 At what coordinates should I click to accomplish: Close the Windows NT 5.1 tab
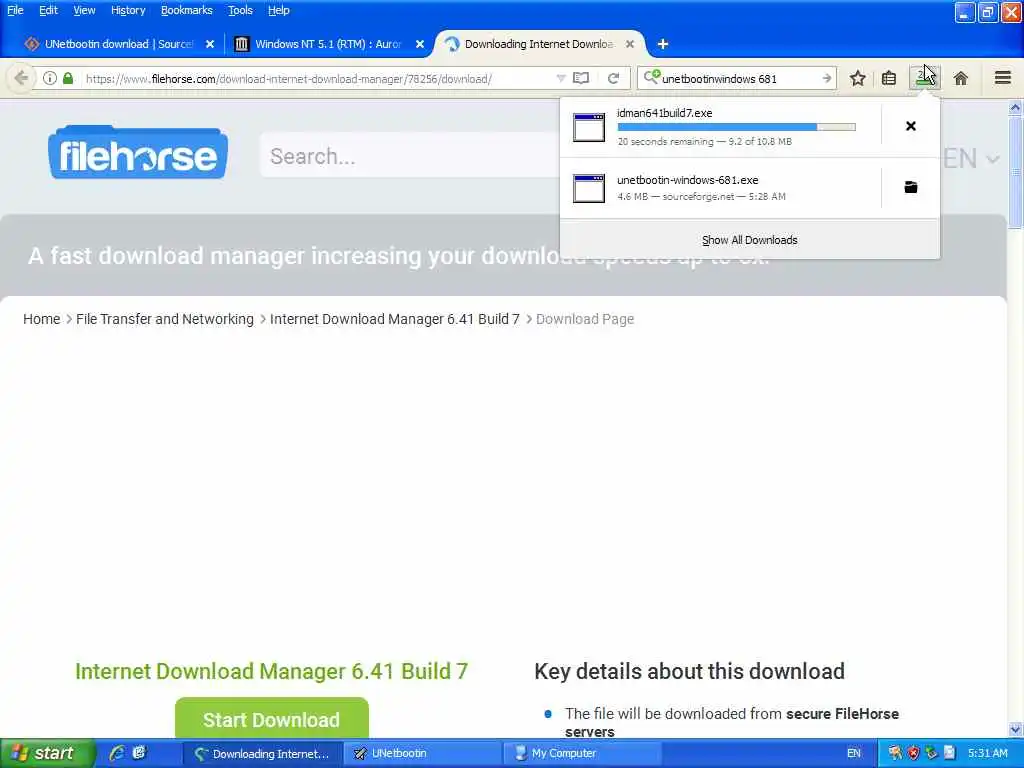pos(420,44)
